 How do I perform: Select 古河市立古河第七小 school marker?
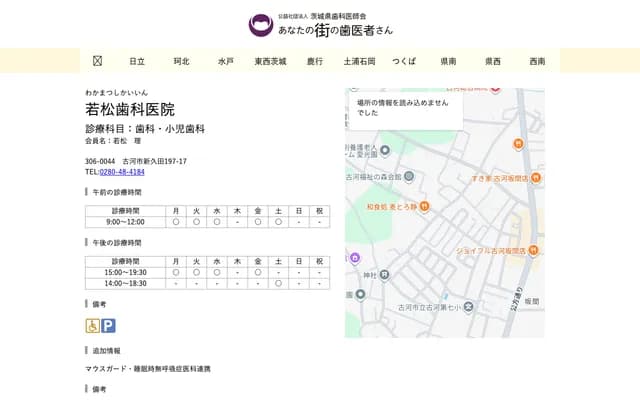(x=469, y=307)
